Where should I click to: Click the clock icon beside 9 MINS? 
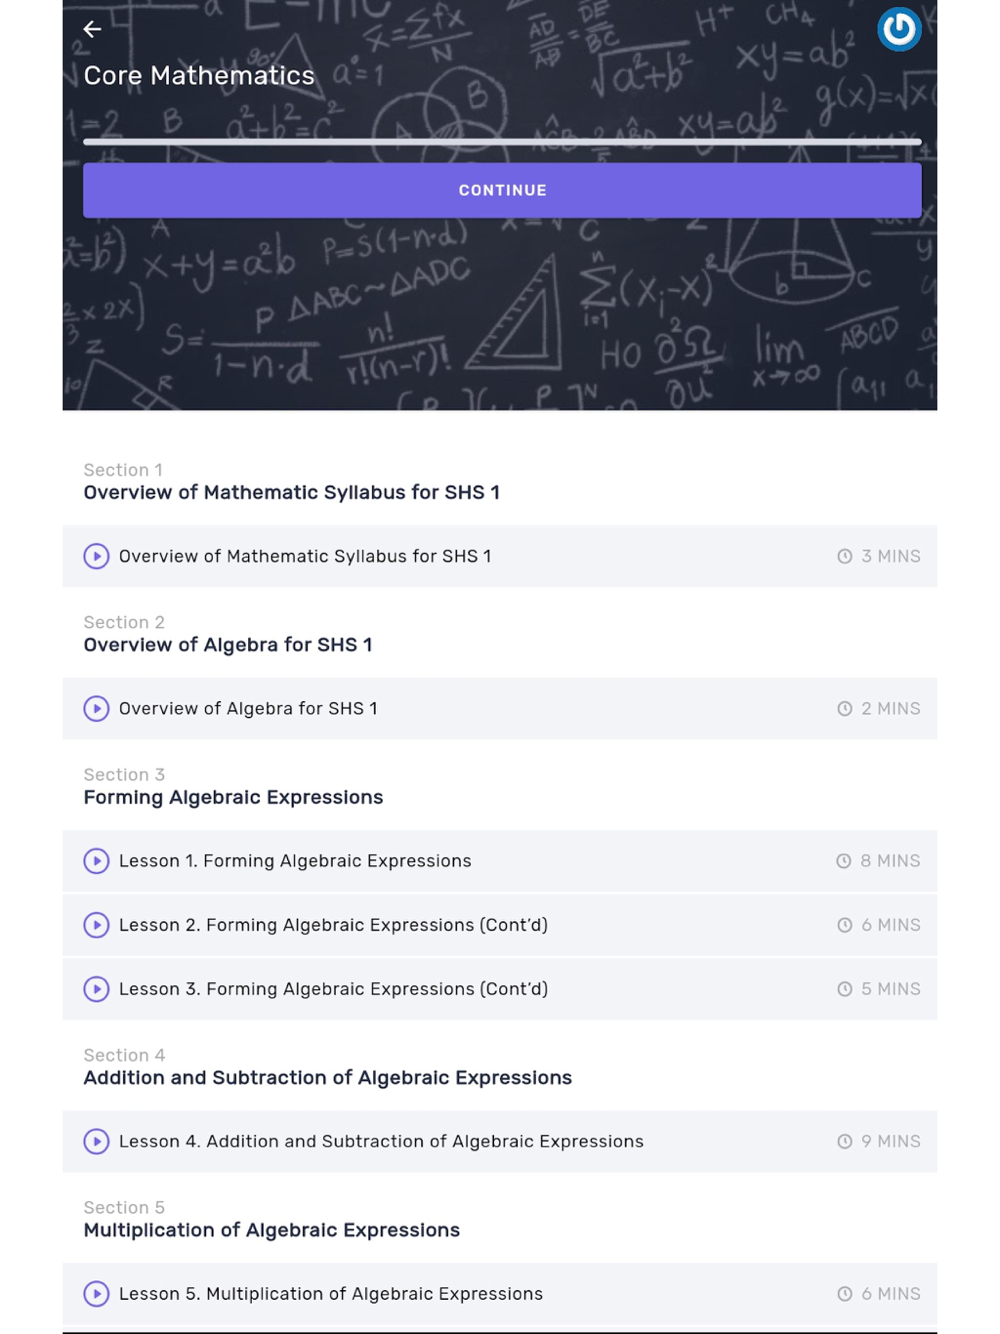[x=845, y=1141]
